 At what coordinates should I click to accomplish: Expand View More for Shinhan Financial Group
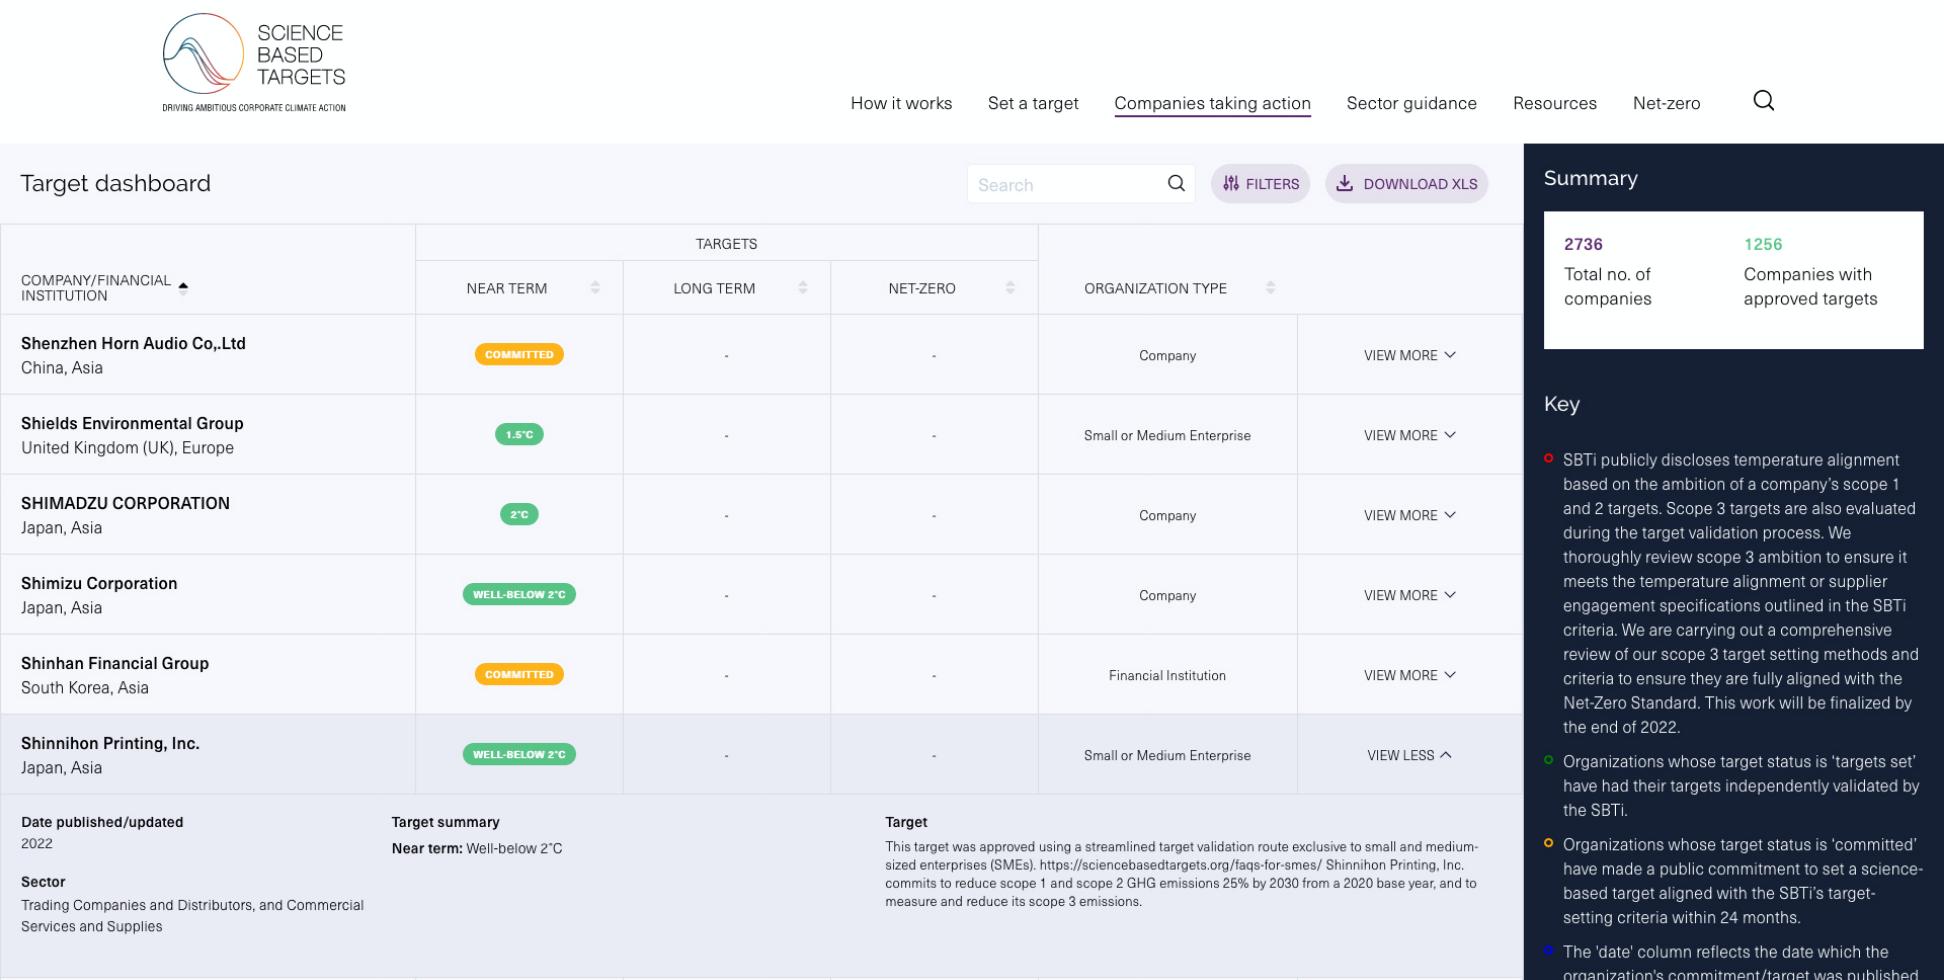1409,675
